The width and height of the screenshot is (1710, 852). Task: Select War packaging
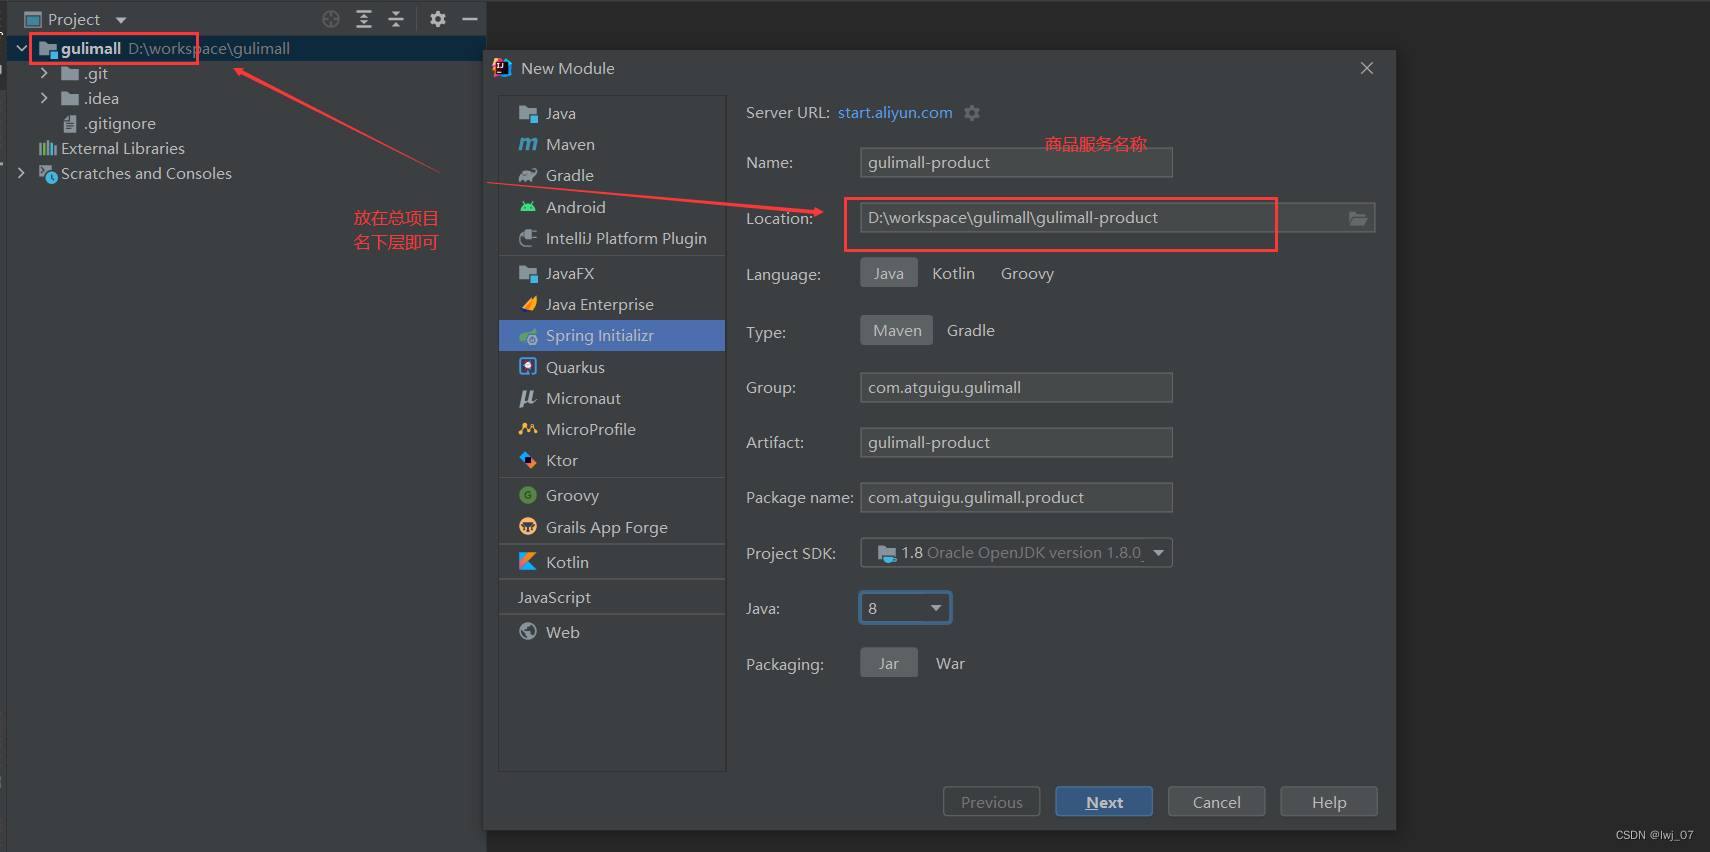pos(950,663)
